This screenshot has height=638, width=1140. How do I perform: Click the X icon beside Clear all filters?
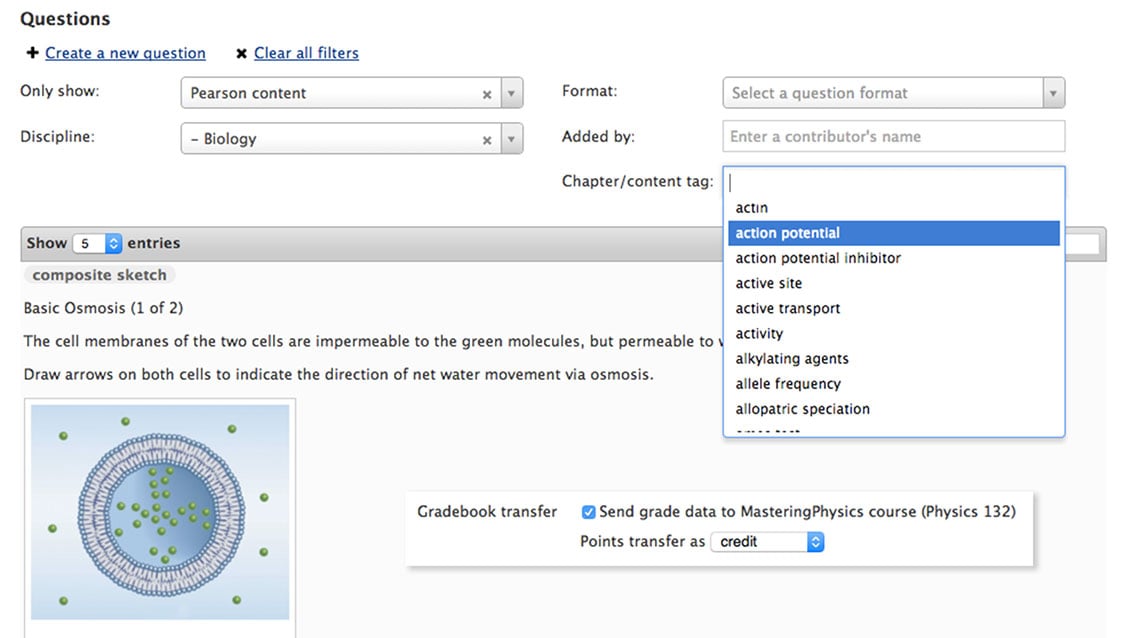[x=241, y=53]
